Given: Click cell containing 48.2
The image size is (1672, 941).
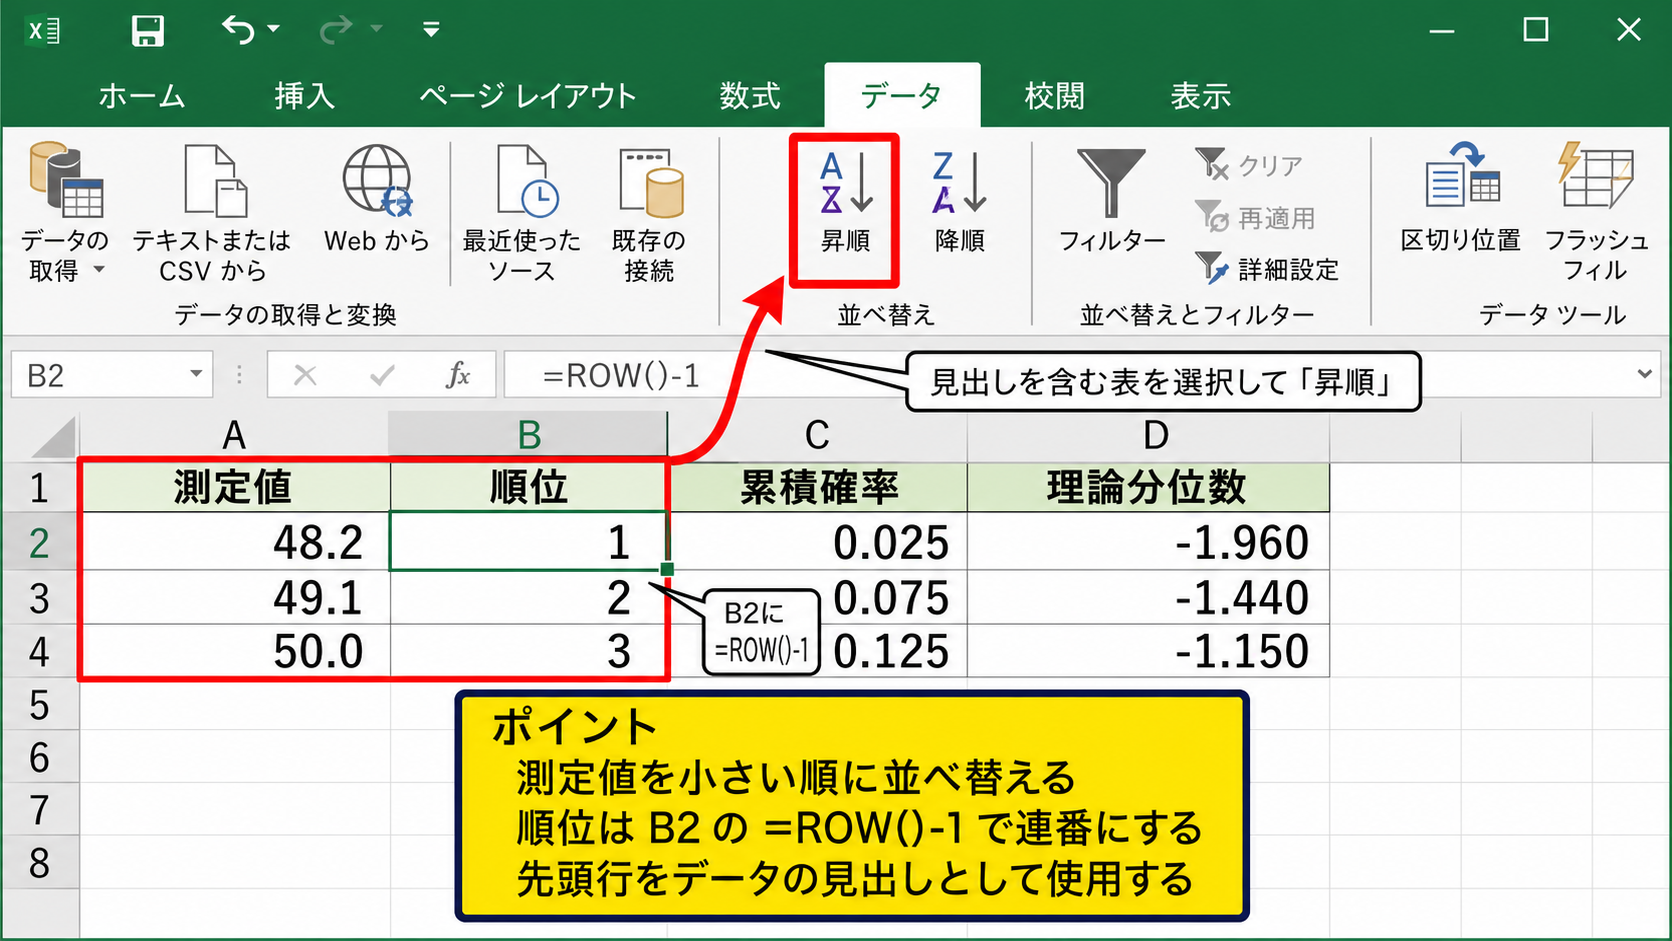Looking at the screenshot, I should tap(234, 542).
